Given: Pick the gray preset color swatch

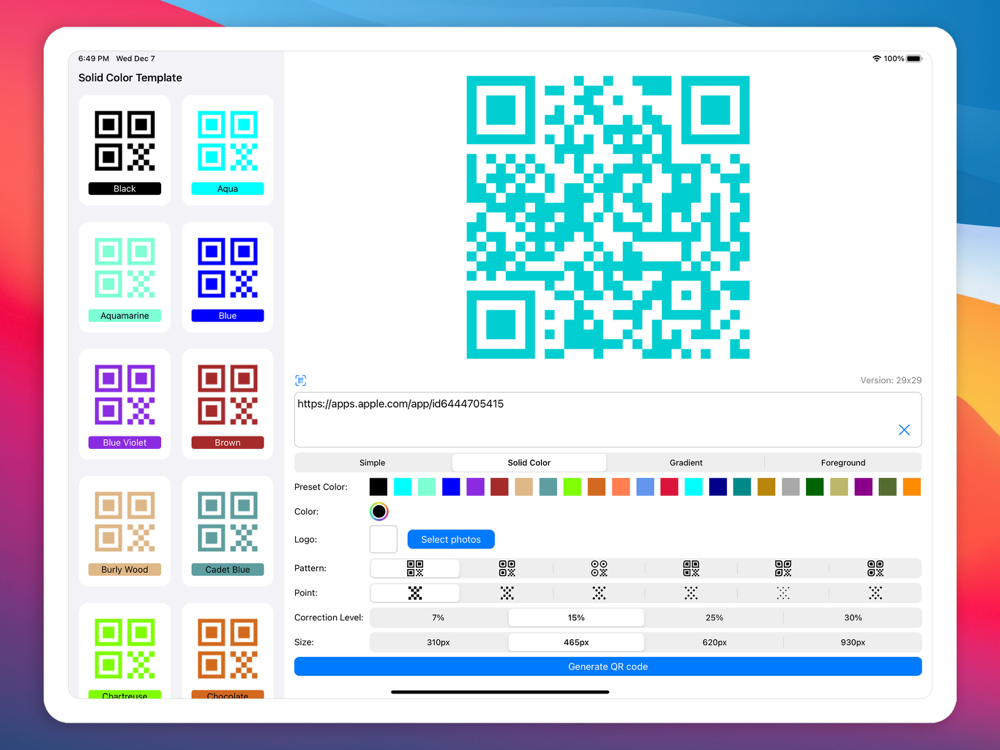Looking at the screenshot, I should [x=790, y=487].
